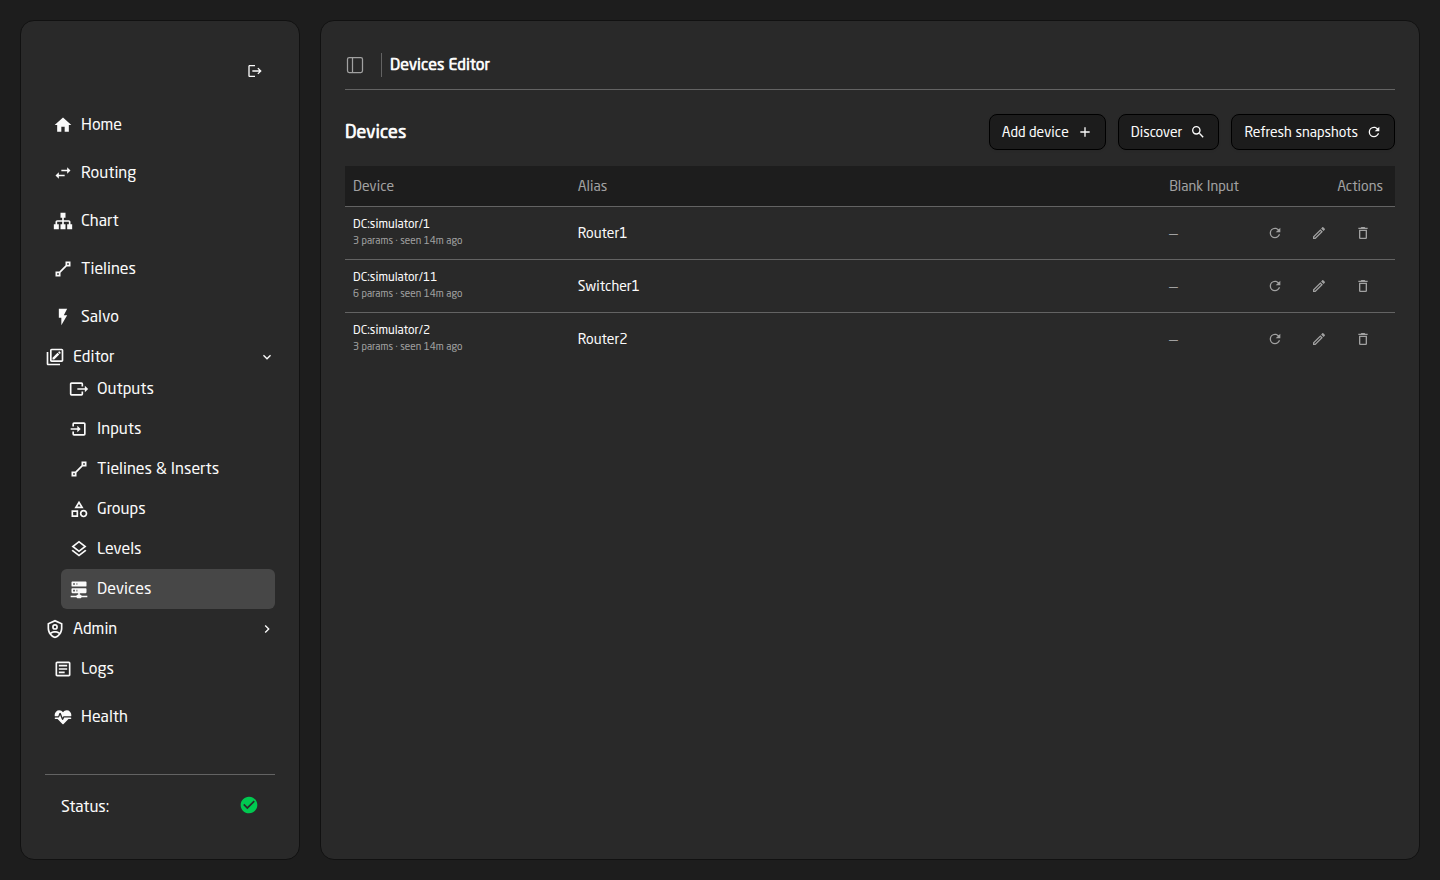
Task: Refresh the Switcher1 device snapshot
Action: (x=1275, y=286)
